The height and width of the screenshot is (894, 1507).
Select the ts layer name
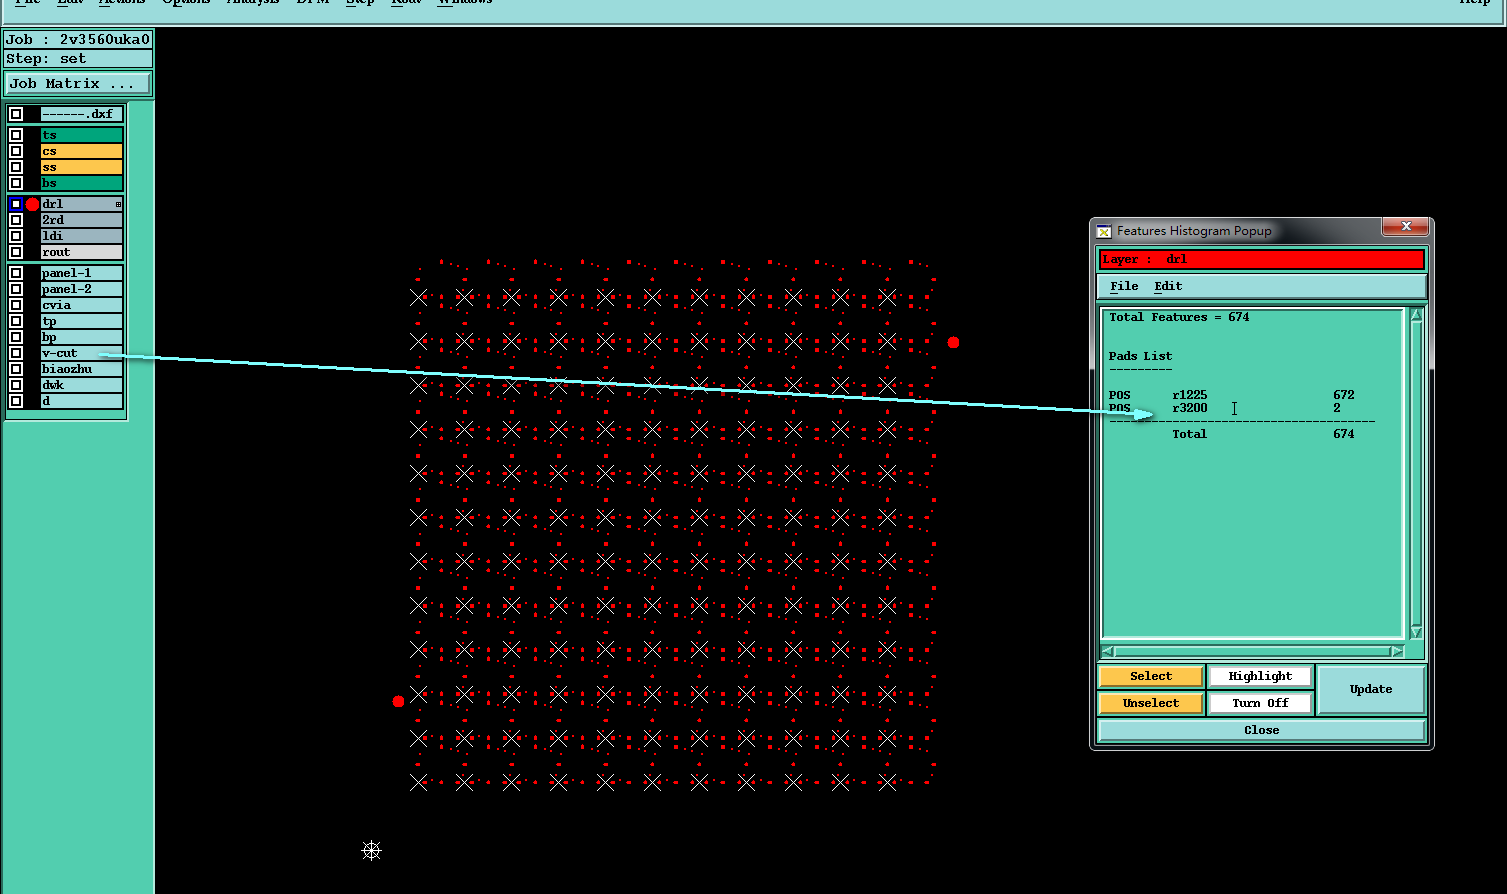[x=82, y=135]
